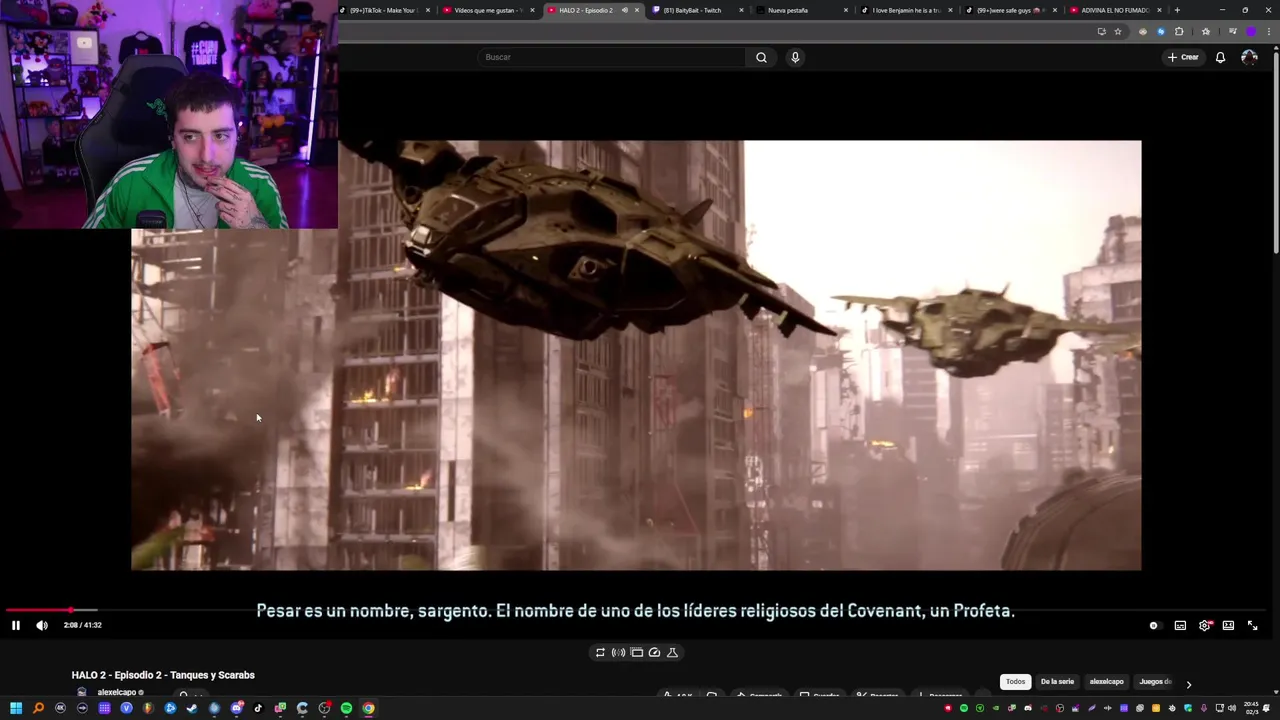The image size is (1280, 720).
Task: Enter fullscreen mode in player
Action: (1252, 625)
